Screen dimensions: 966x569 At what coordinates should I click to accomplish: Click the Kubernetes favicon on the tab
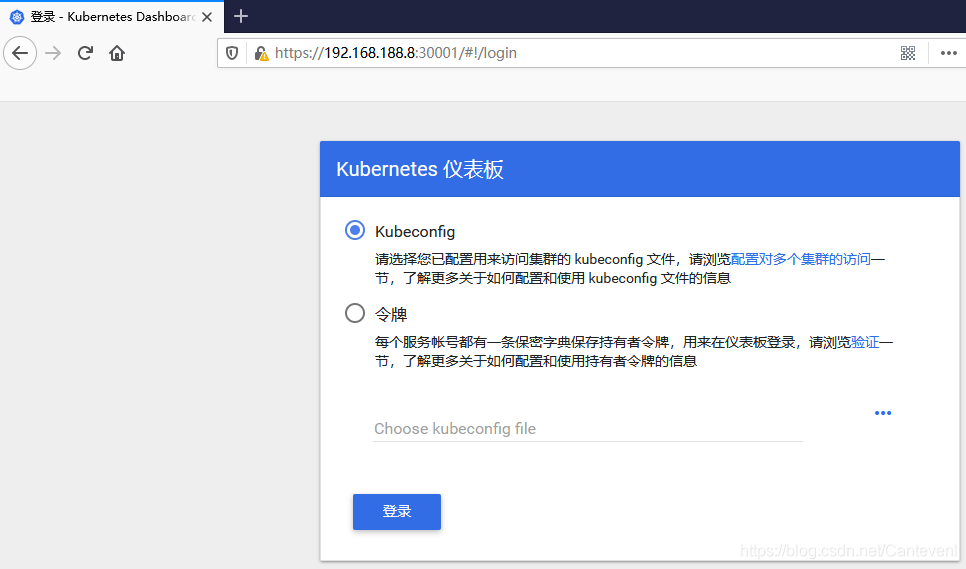(x=16, y=17)
